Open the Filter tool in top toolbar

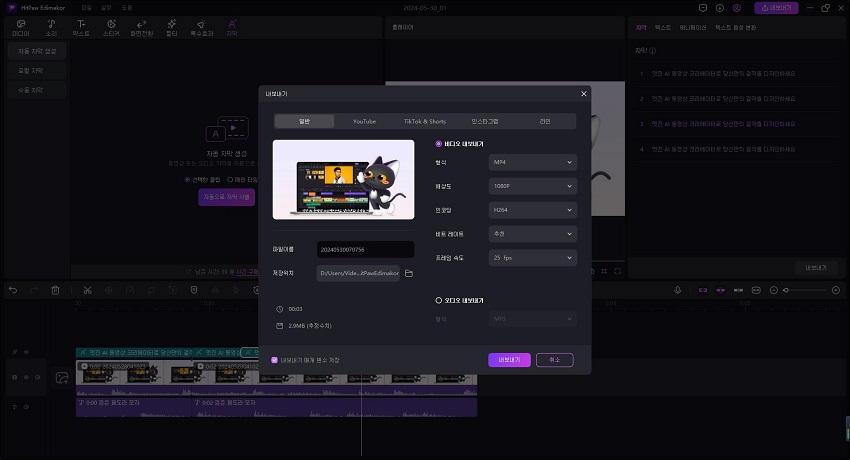pyautogui.click(x=171, y=27)
